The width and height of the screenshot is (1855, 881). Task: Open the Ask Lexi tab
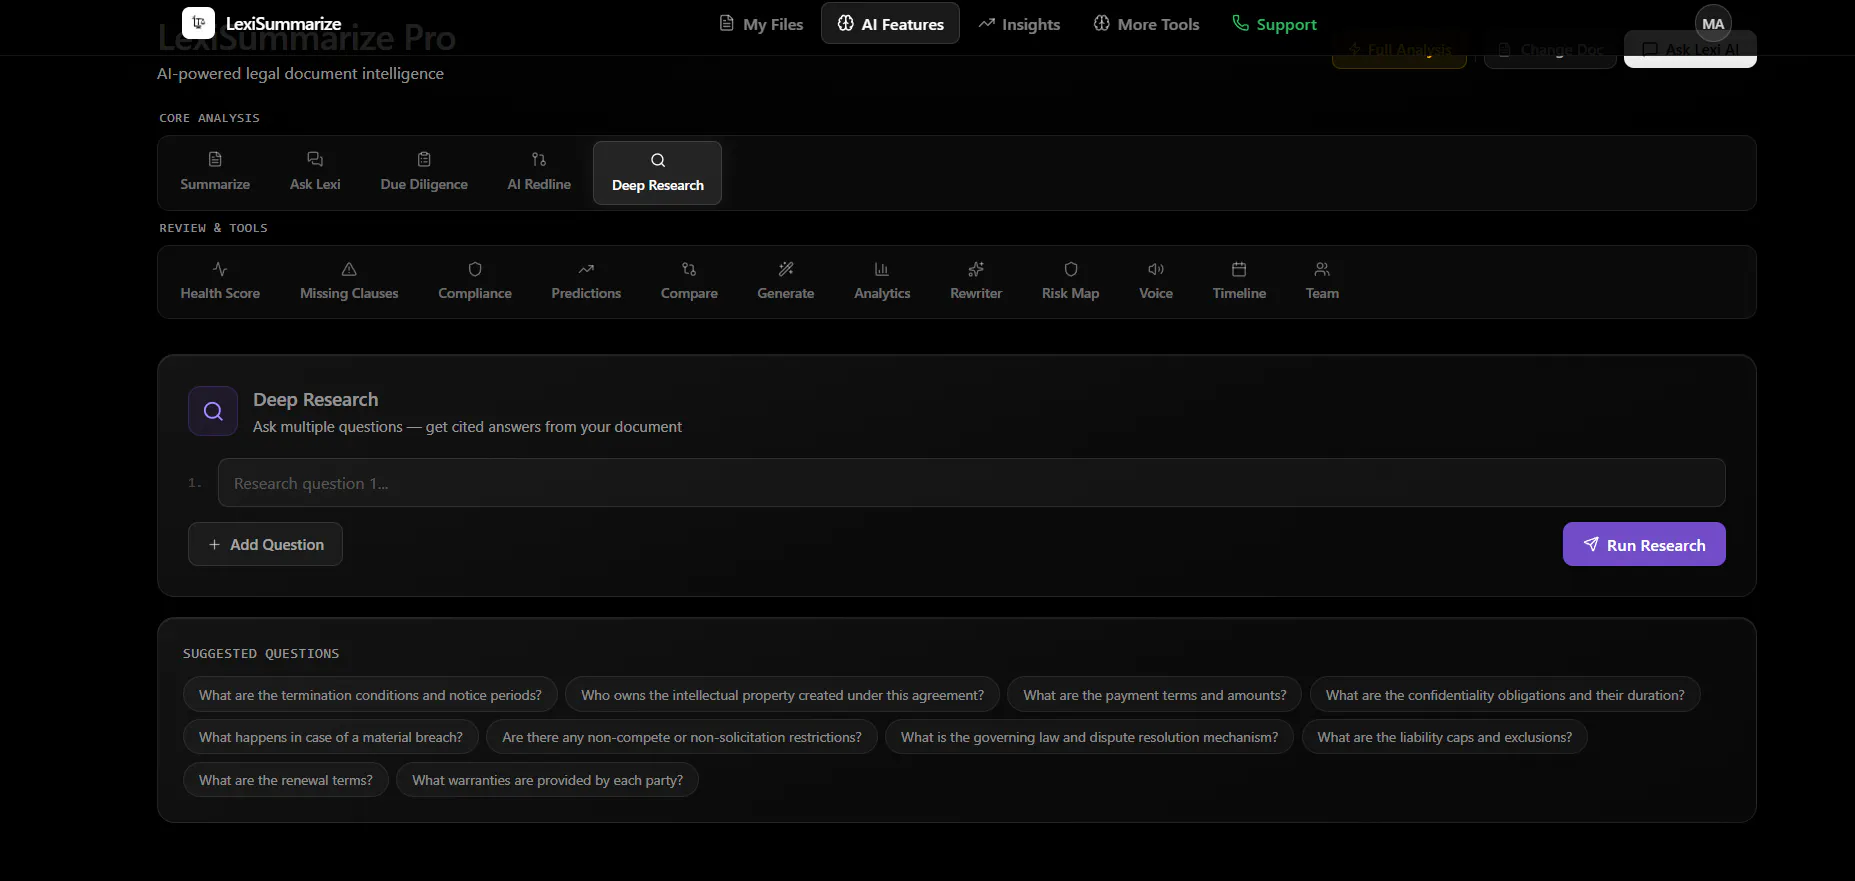(x=315, y=172)
